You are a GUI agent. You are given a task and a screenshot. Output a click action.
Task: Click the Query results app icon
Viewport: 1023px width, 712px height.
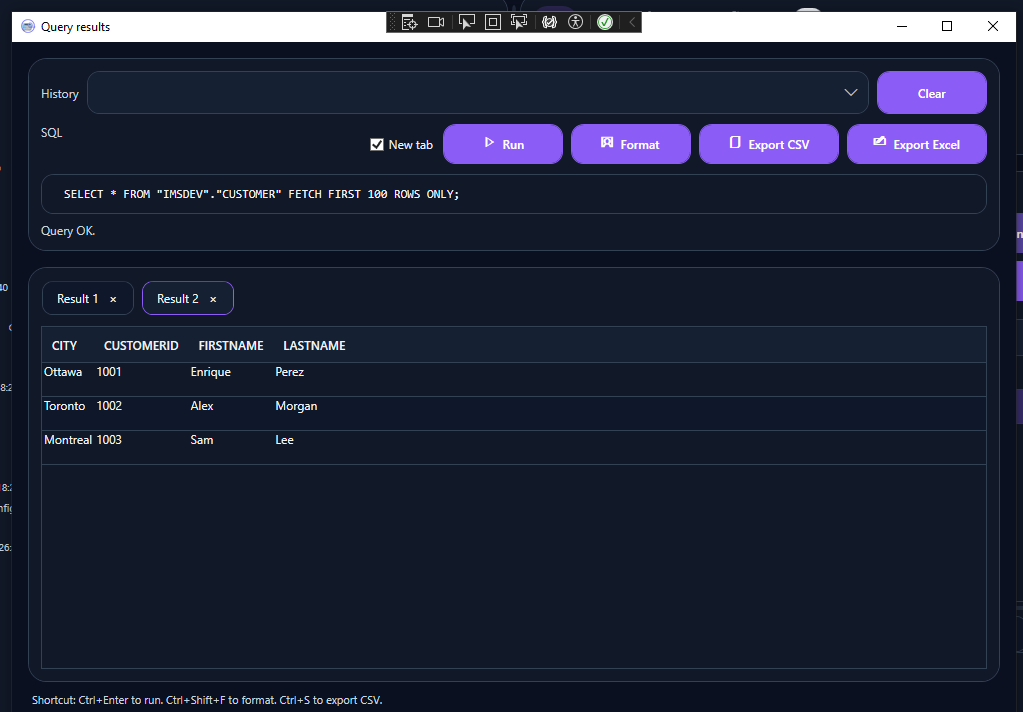[27, 27]
